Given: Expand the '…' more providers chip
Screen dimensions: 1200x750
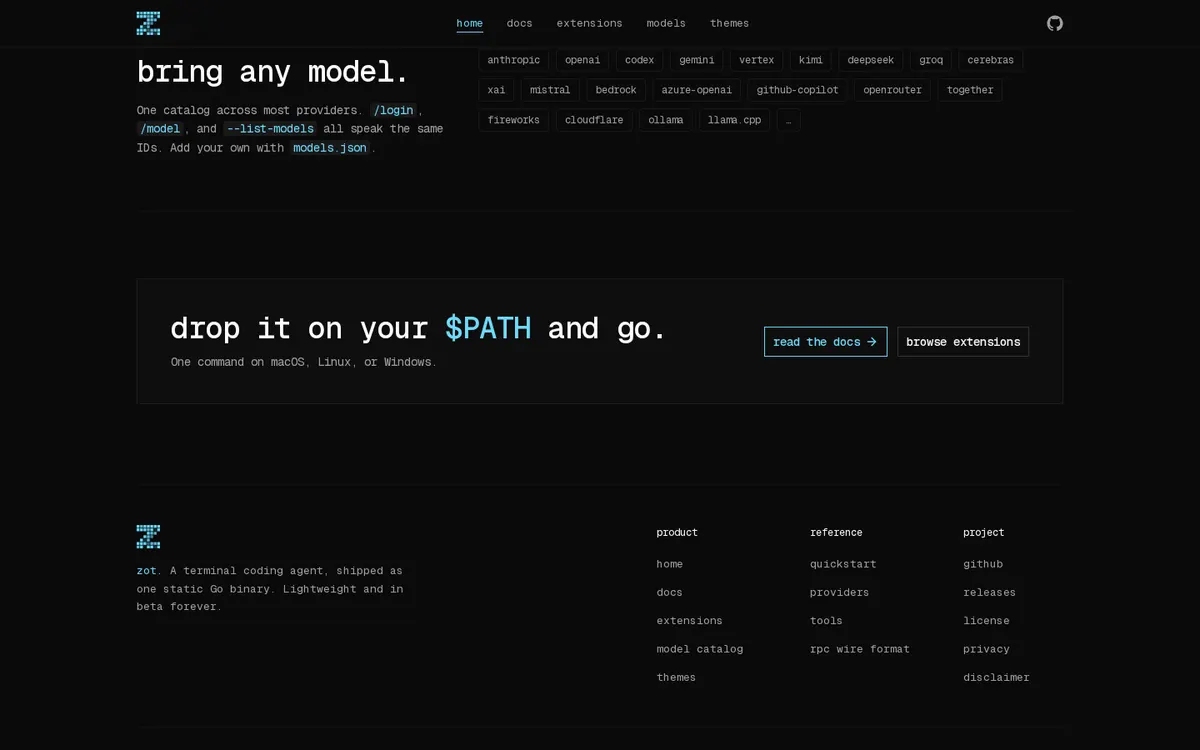Looking at the screenshot, I should click(x=788, y=120).
